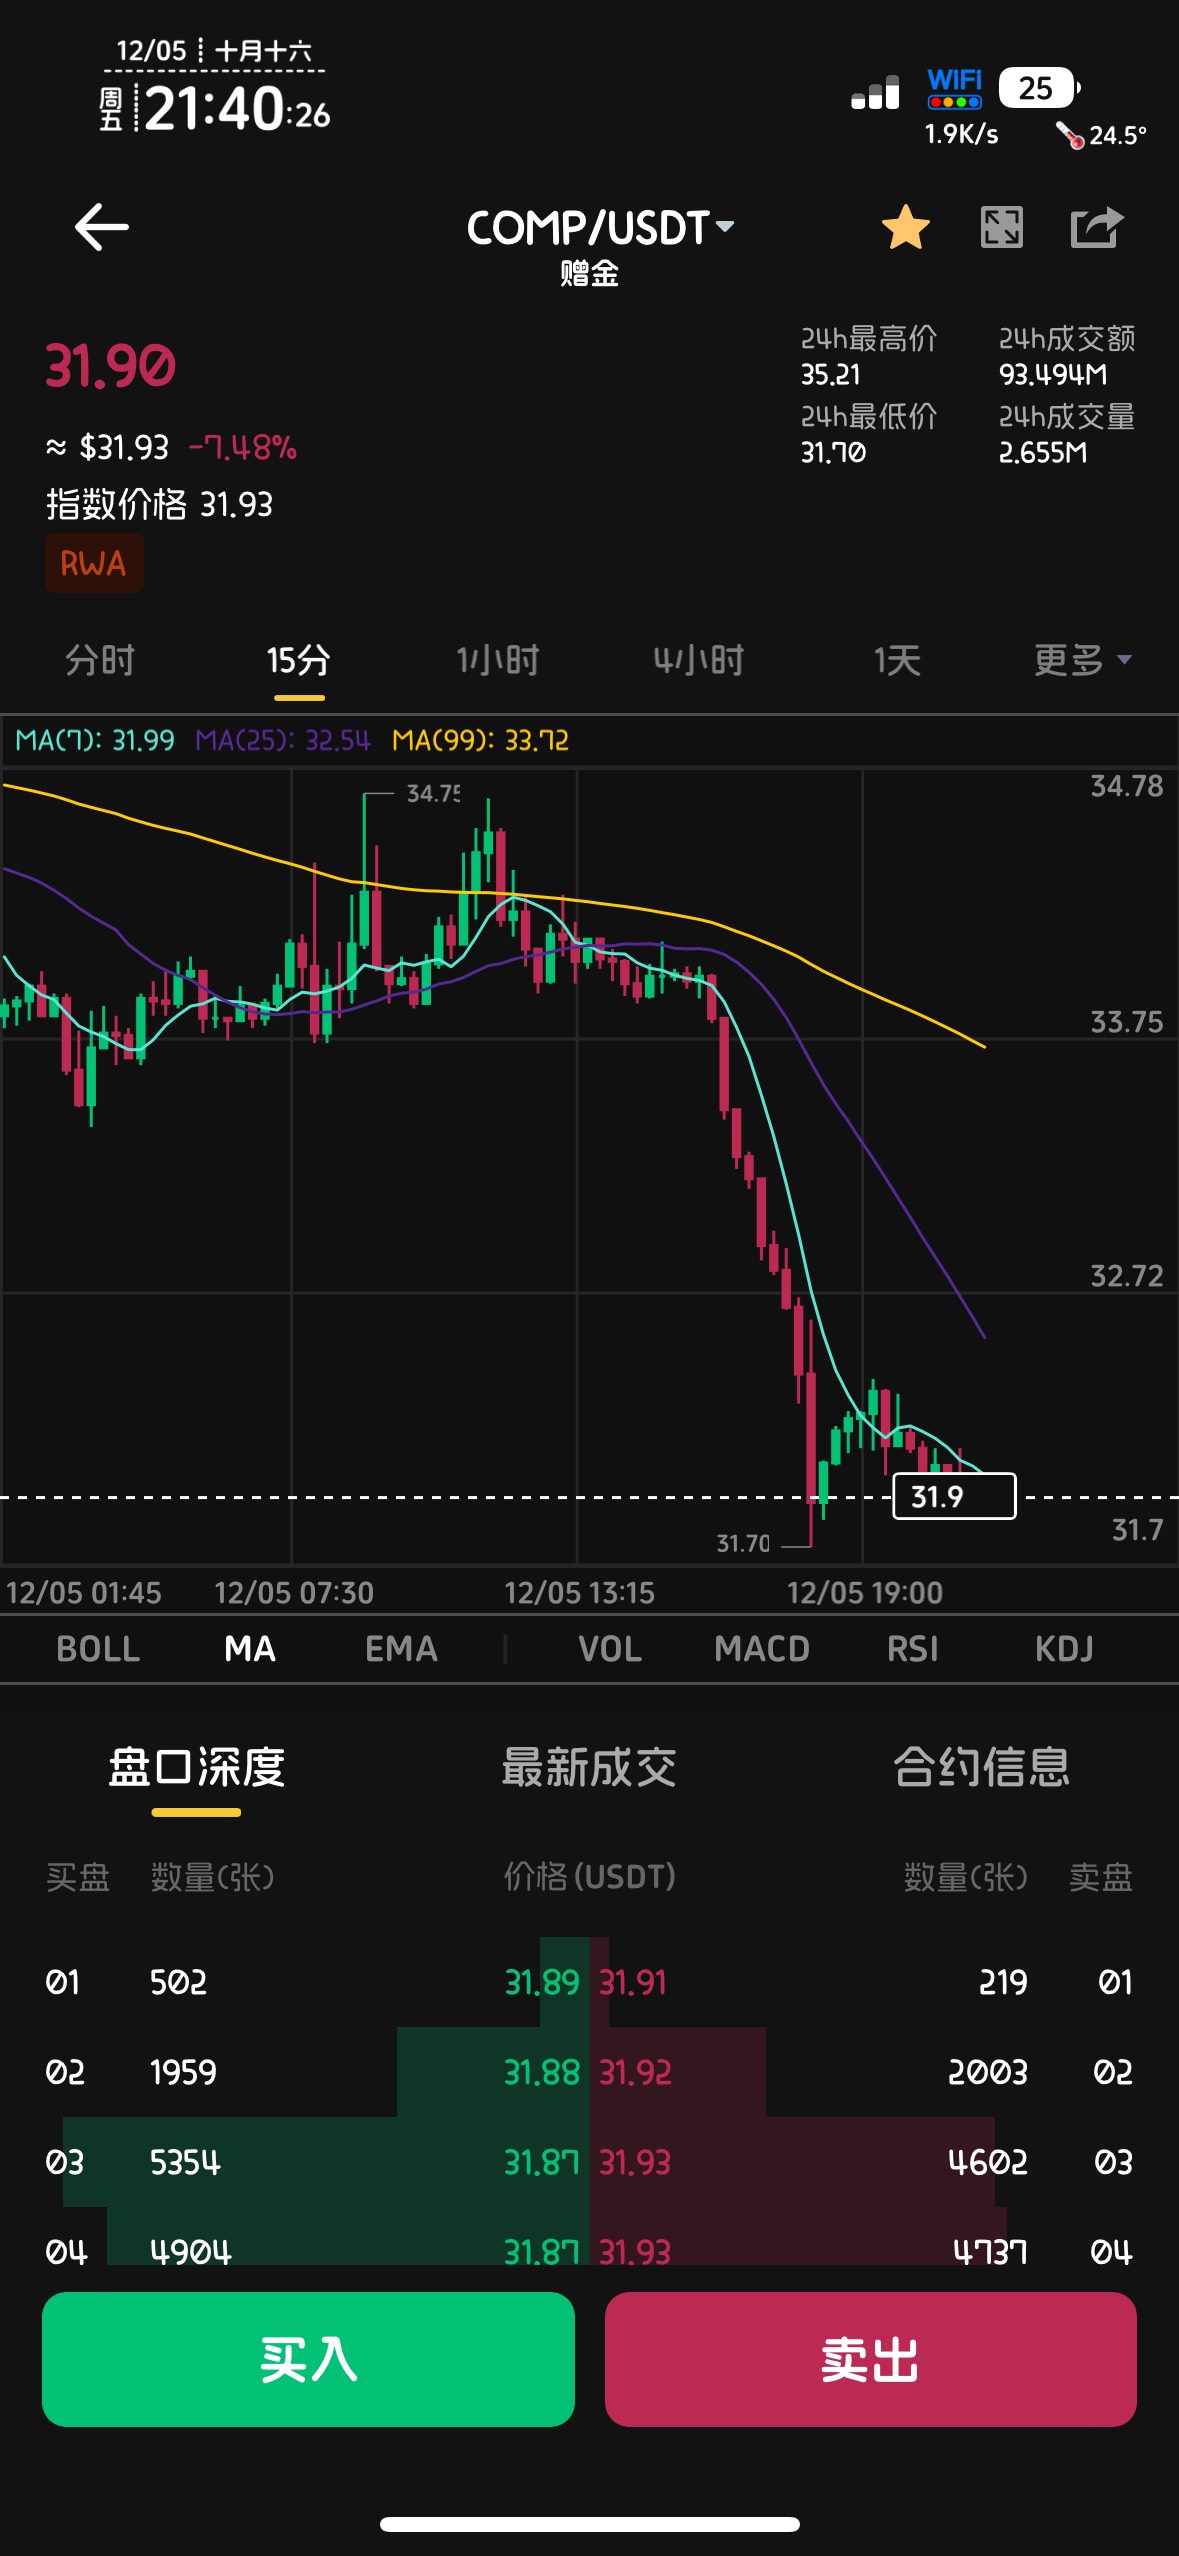This screenshot has width=1179, height=2556.
Task: Tap the MA(99): 33.72 legend
Action: click(480, 740)
